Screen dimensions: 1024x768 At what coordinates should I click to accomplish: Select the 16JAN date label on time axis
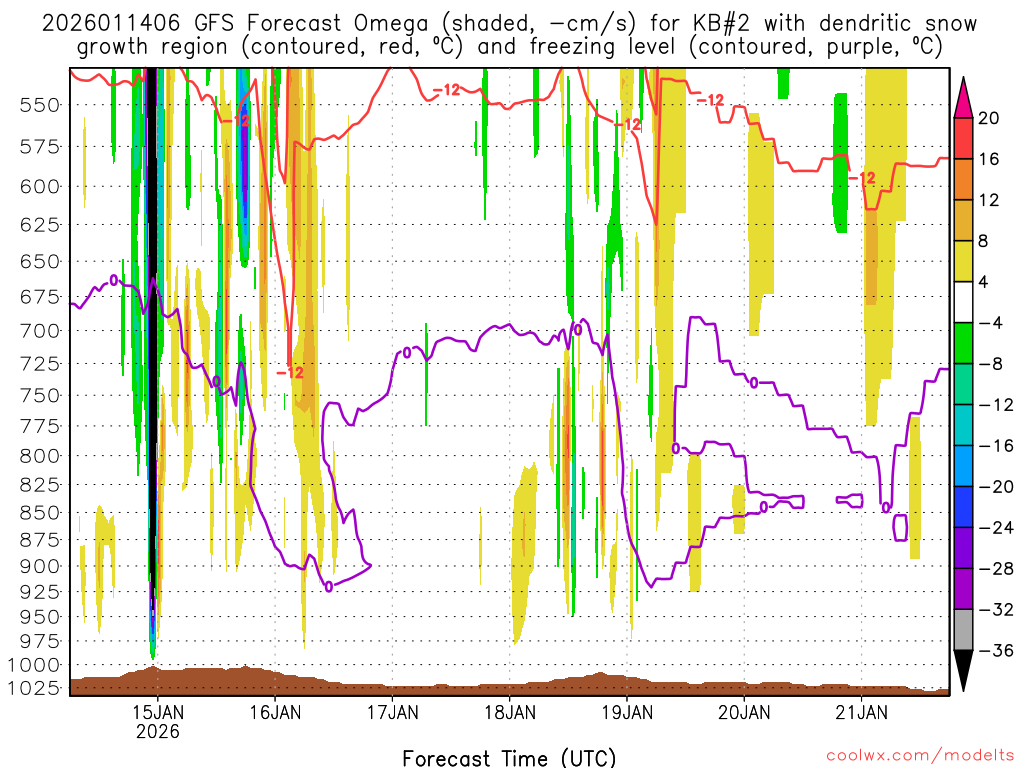pyautogui.click(x=275, y=712)
